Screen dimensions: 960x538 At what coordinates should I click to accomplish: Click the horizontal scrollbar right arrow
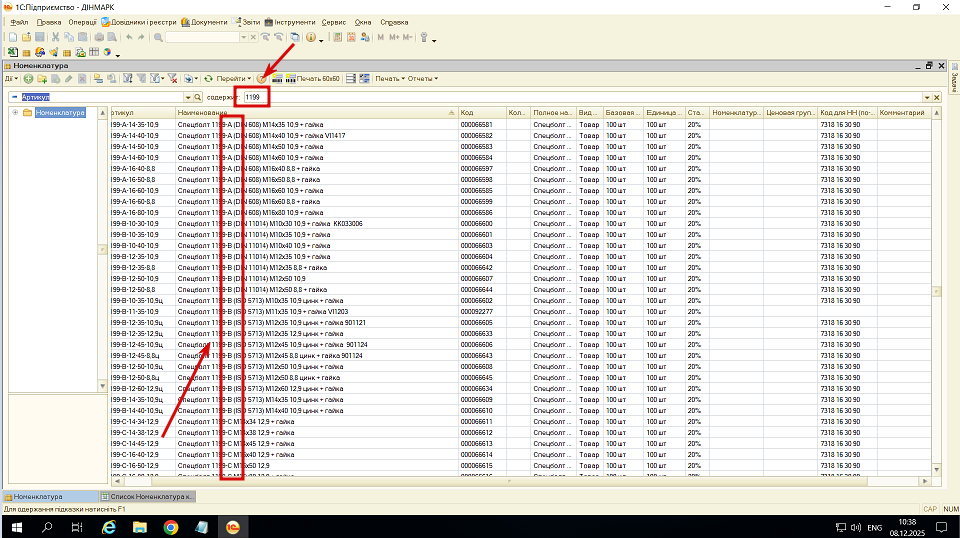coord(924,482)
